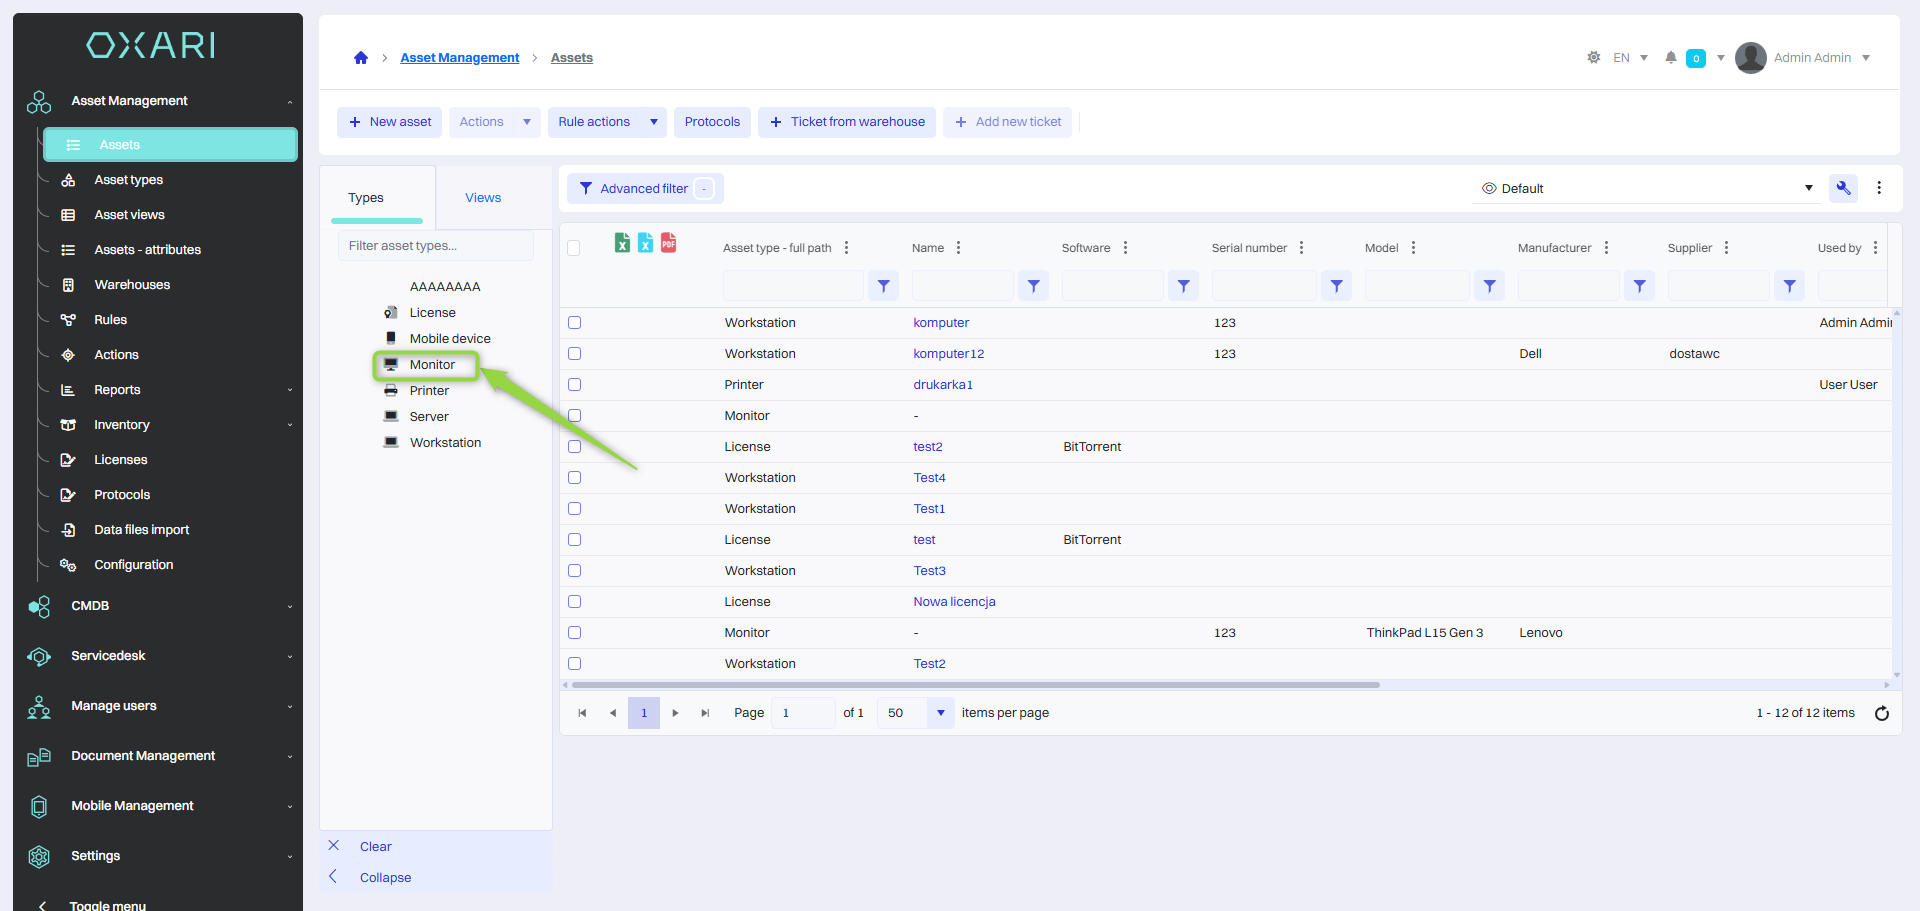The height and width of the screenshot is (911, 1920).
Task: Switch to the Views tab
Action: tap(483, 198)
